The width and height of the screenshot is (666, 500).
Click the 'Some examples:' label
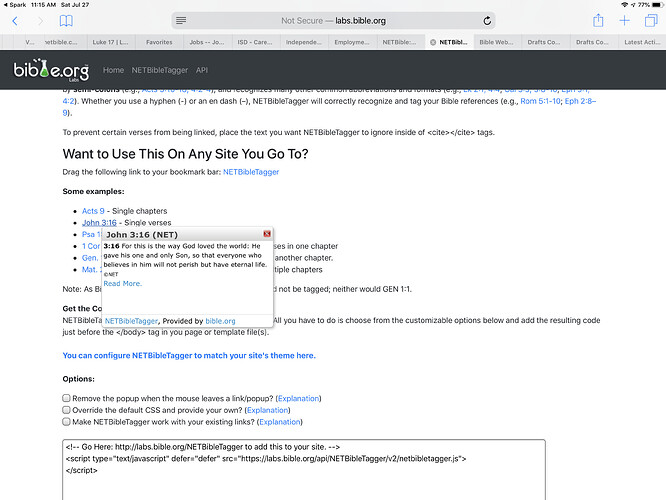tap(93, 192)
